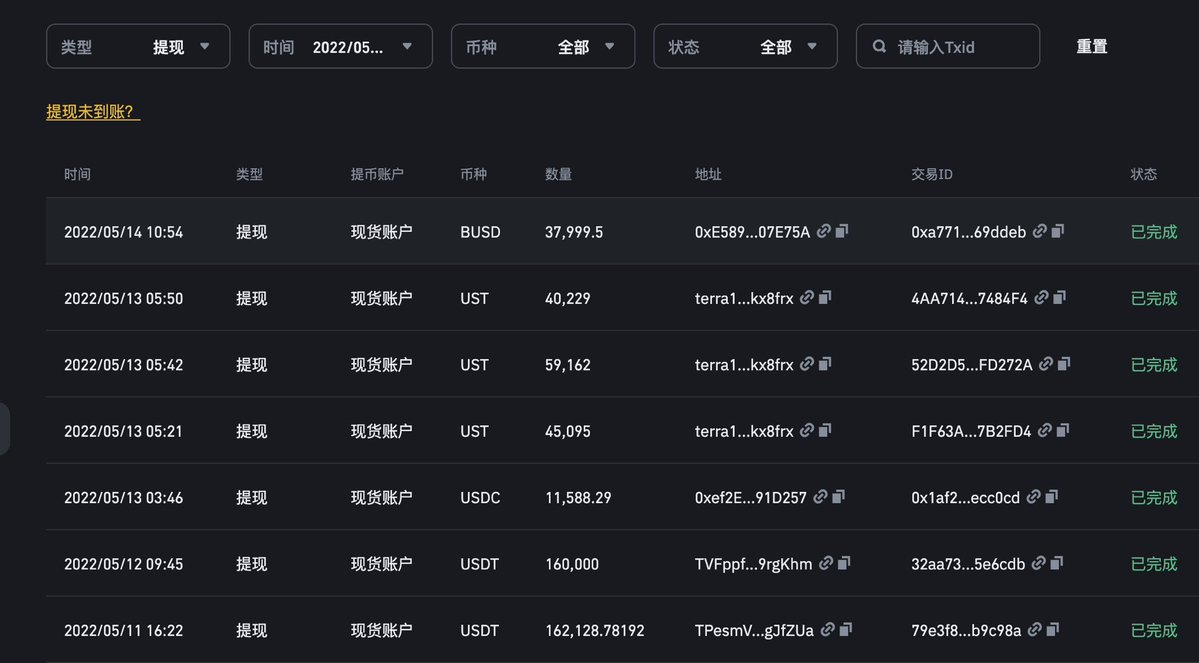Copy address TVFppf...9rgKhm
The height and width of the screenshot is (663, 1199).
pyautogui.click(x=844, y=564)
